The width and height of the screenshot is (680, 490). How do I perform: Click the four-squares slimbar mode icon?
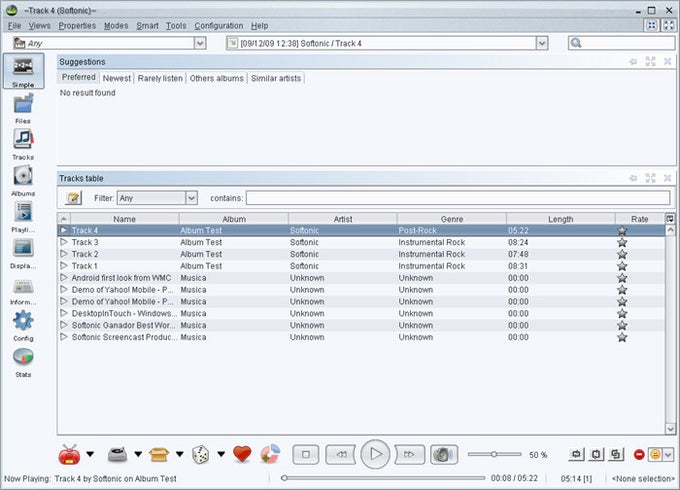click(651, 26)
